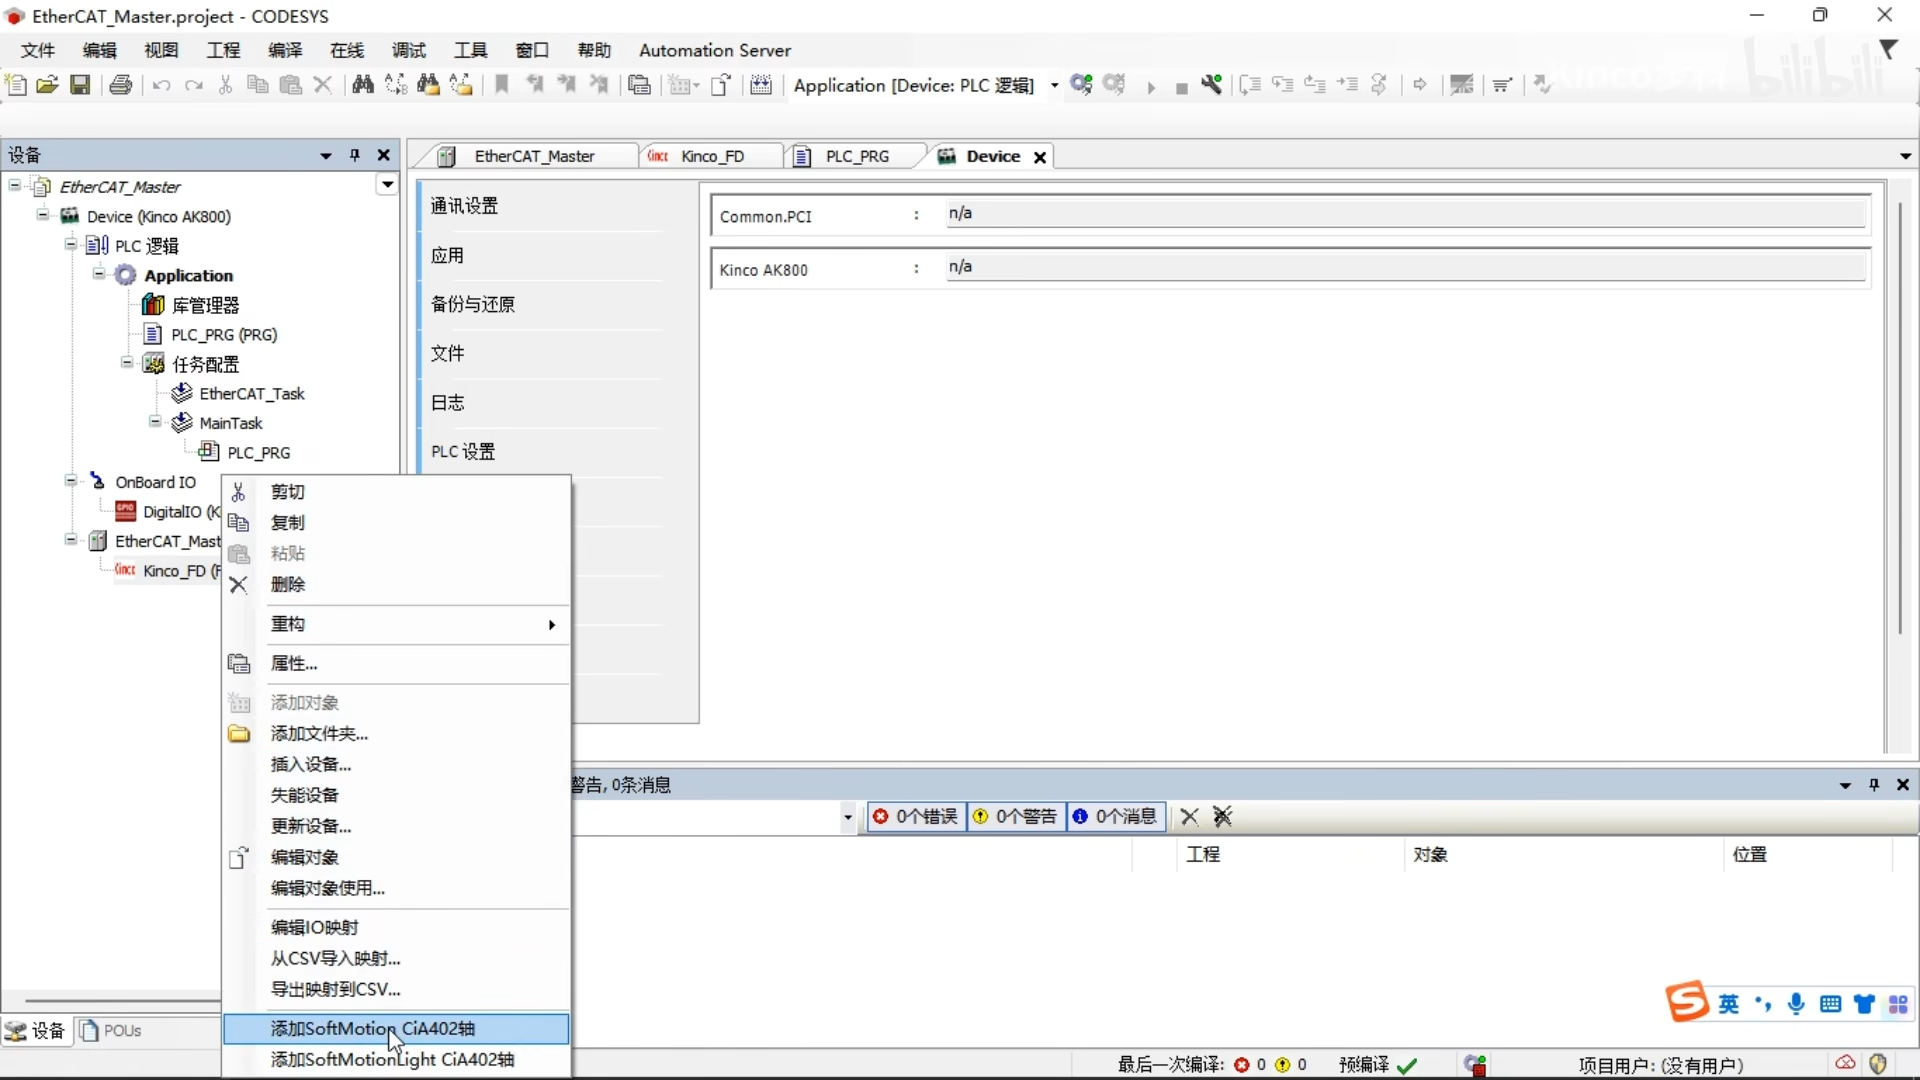
Task: Collapse the MainTask tree node
Action: click(155, 421)
